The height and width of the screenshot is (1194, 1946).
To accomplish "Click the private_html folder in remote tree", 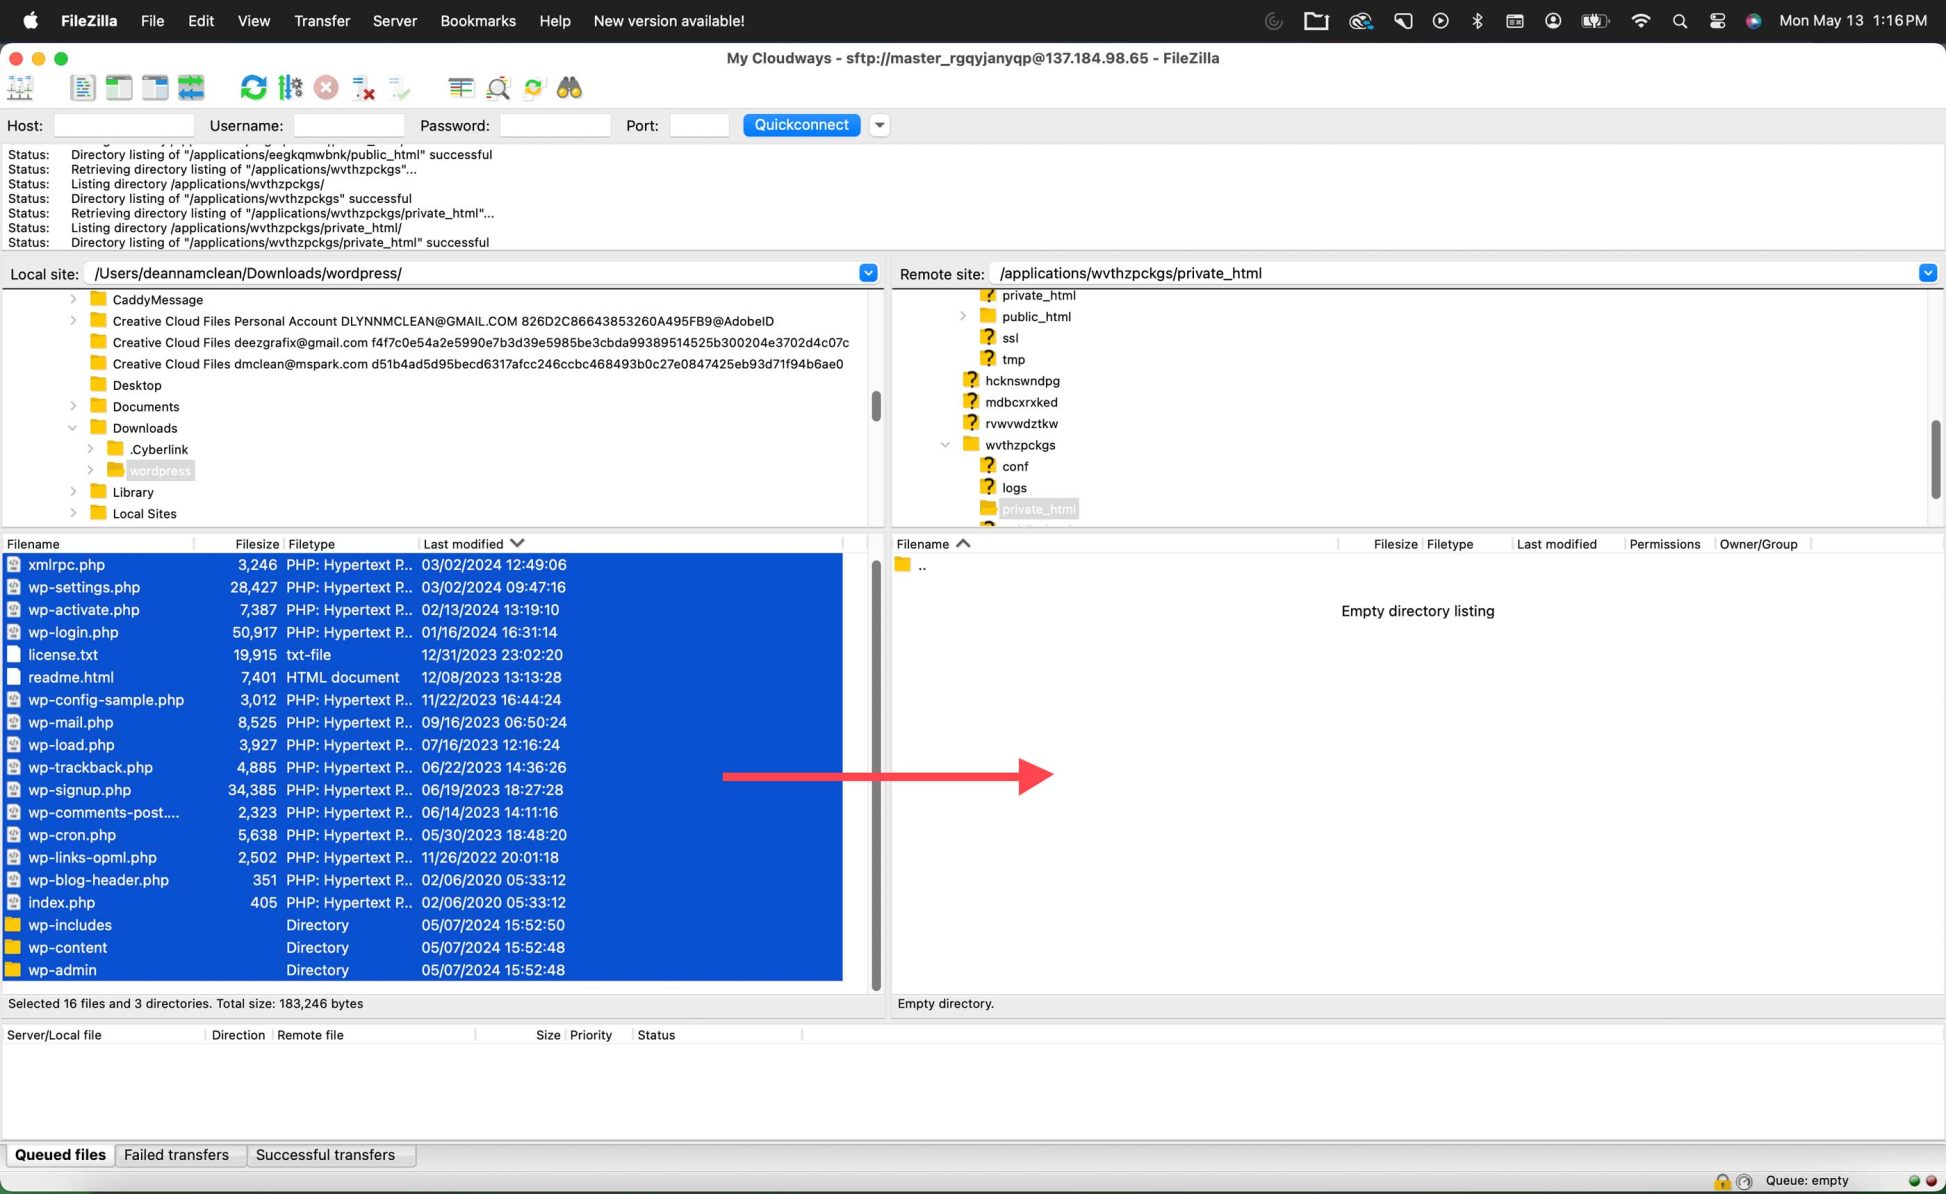I will coord(1038,507).
